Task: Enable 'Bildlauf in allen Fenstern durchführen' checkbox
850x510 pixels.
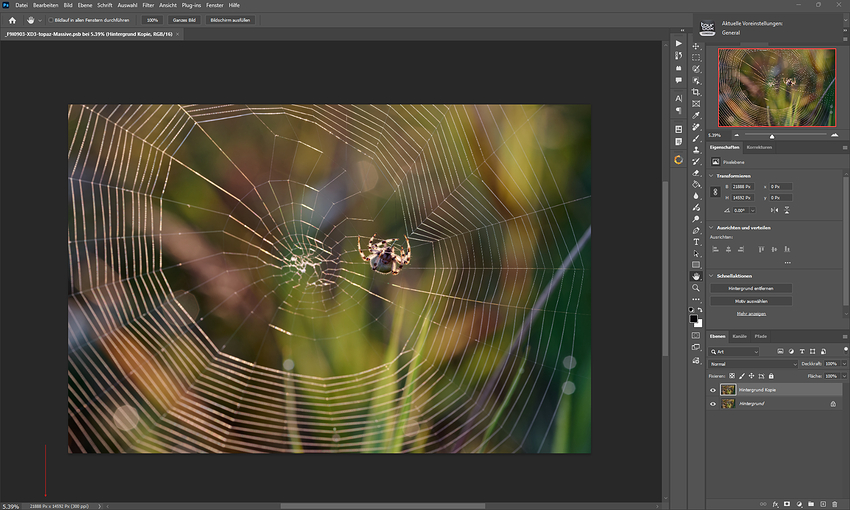Action: point(51,20)
